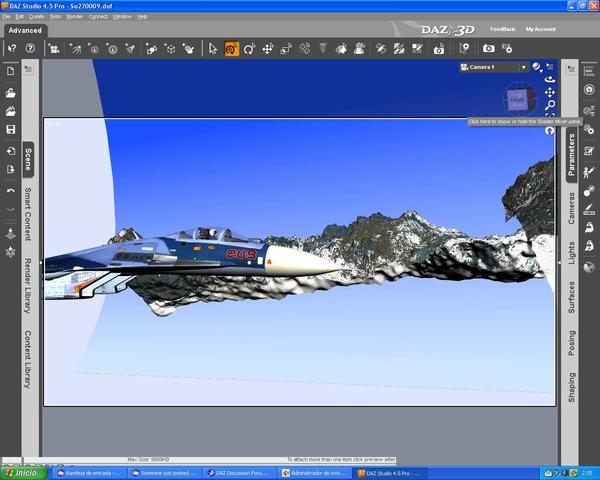Open the Posing pane tab
Screen dimensions: 600x480
coord(571,343)
